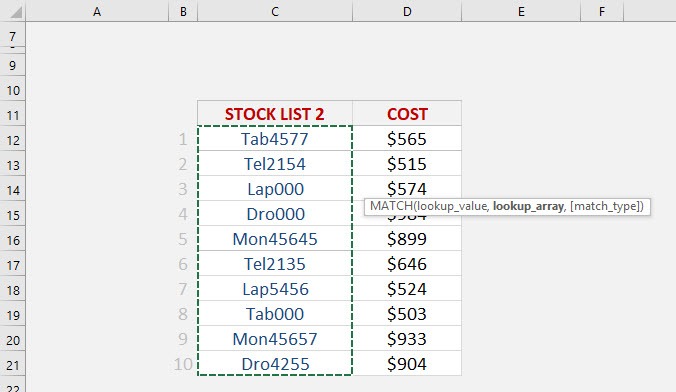Click index number 3 beside Lap000
Image resolution: width=676 pixels, height=392 pixels.
click(183, 189)
